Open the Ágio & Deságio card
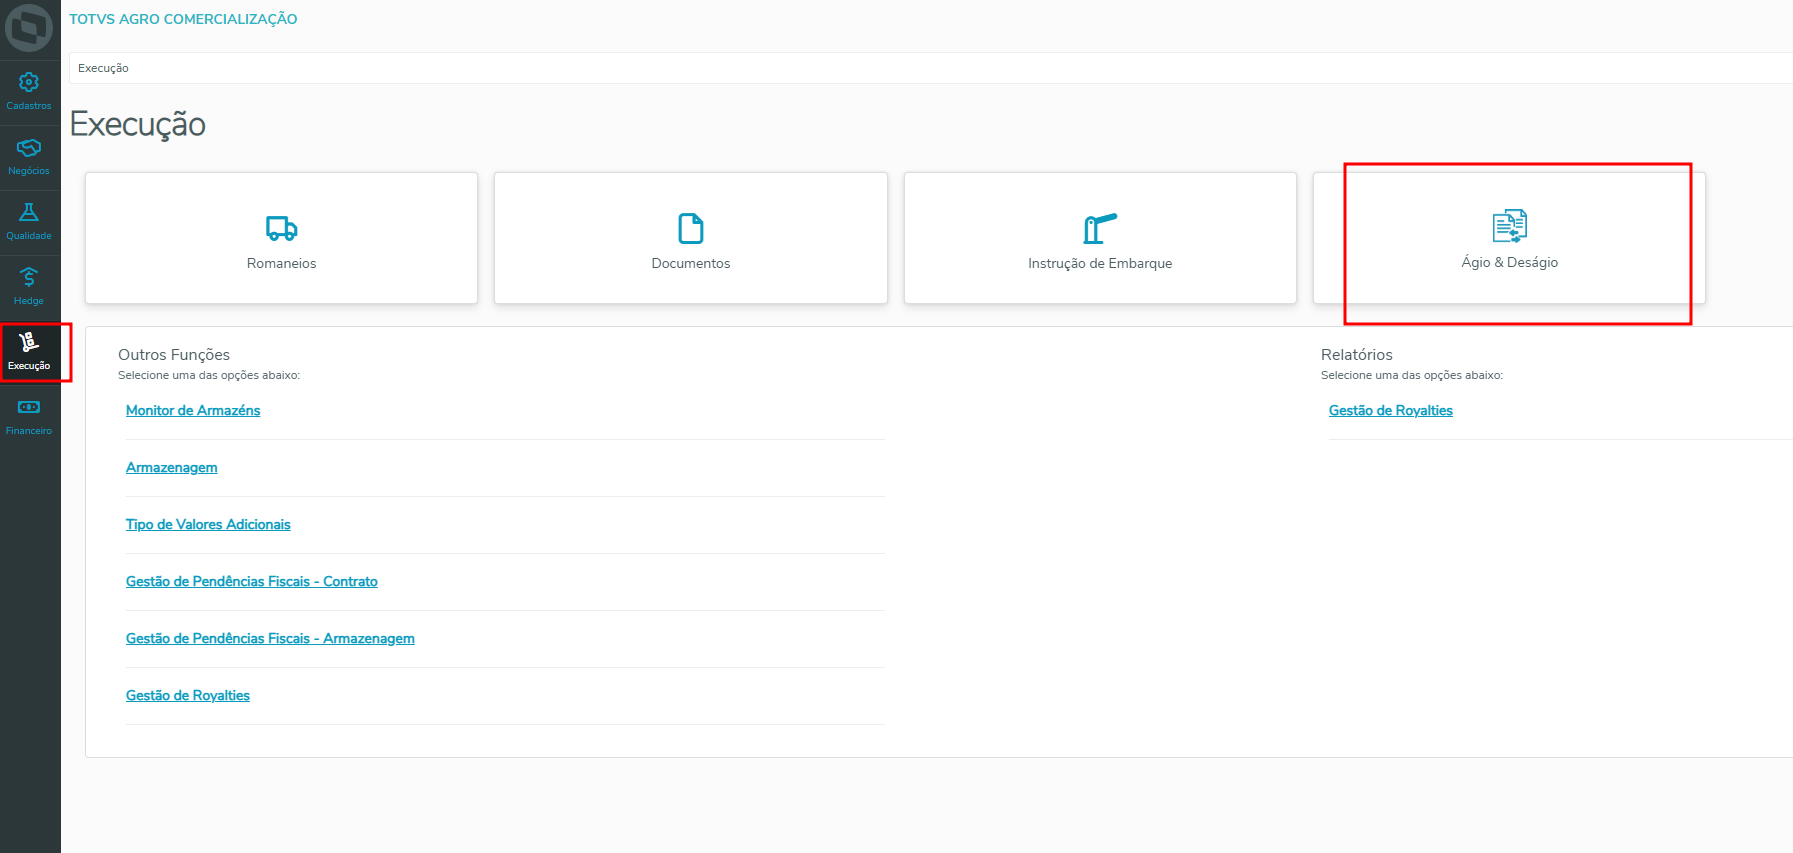The image size is (1793, 853). (1510, 238)
